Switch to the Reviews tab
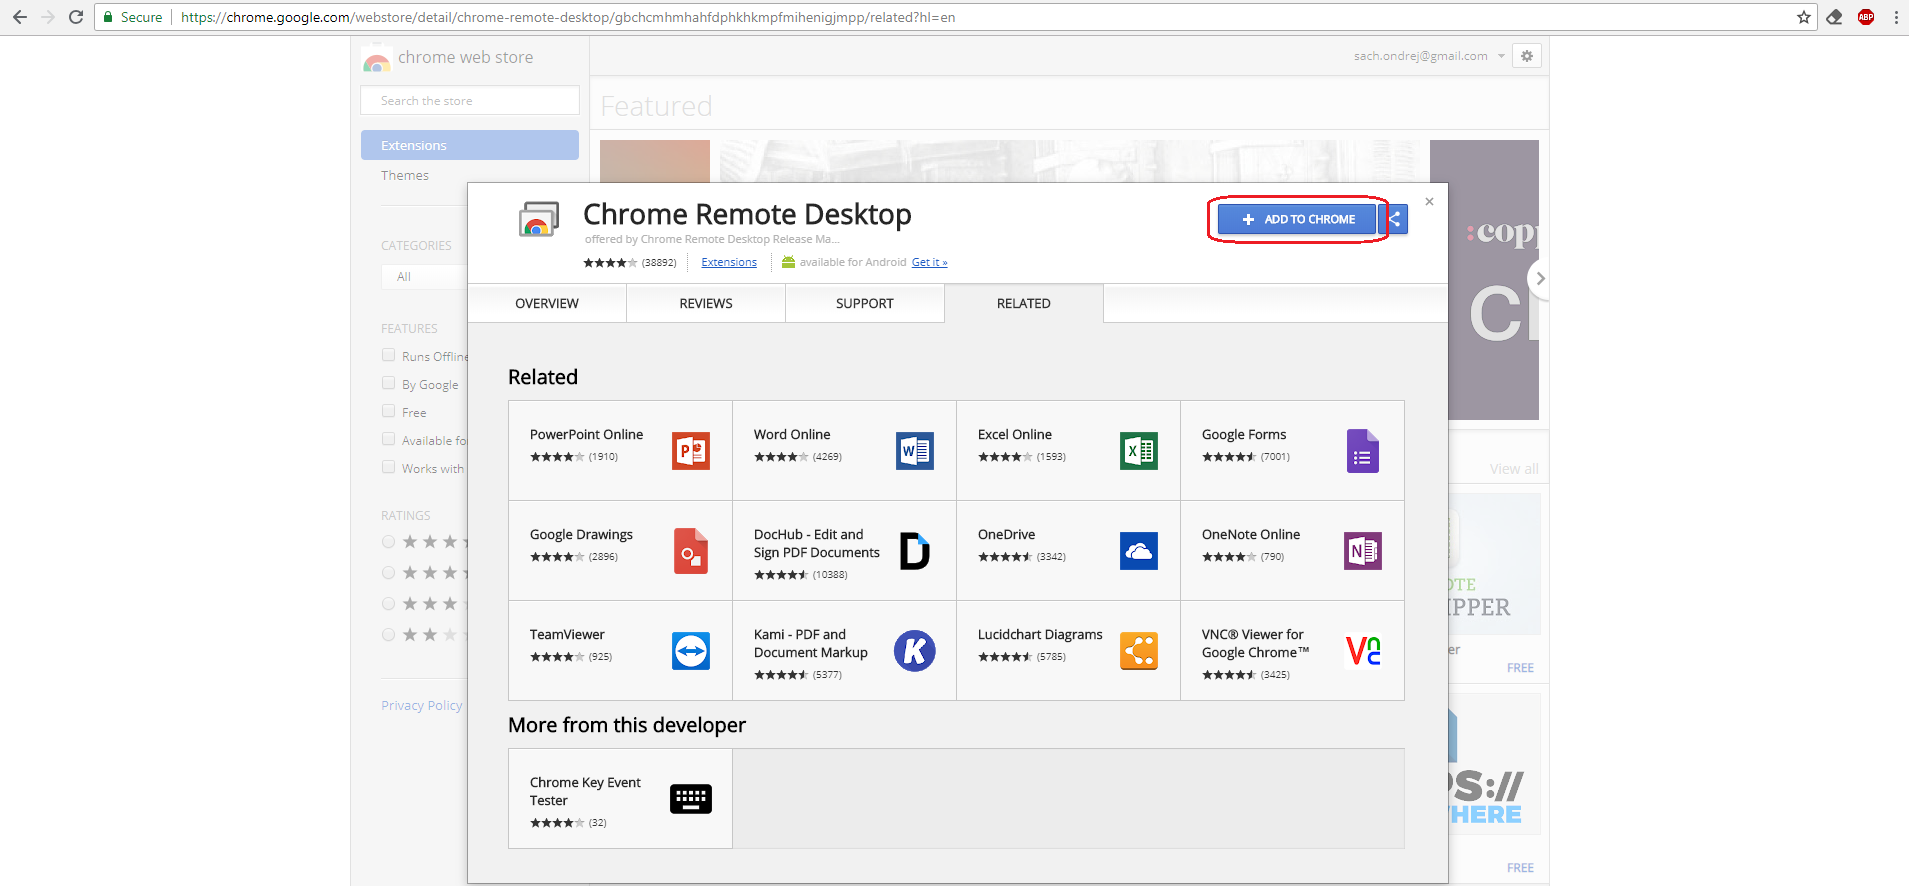This screenshot has height=886, width=1909. [x=705, y=304]
